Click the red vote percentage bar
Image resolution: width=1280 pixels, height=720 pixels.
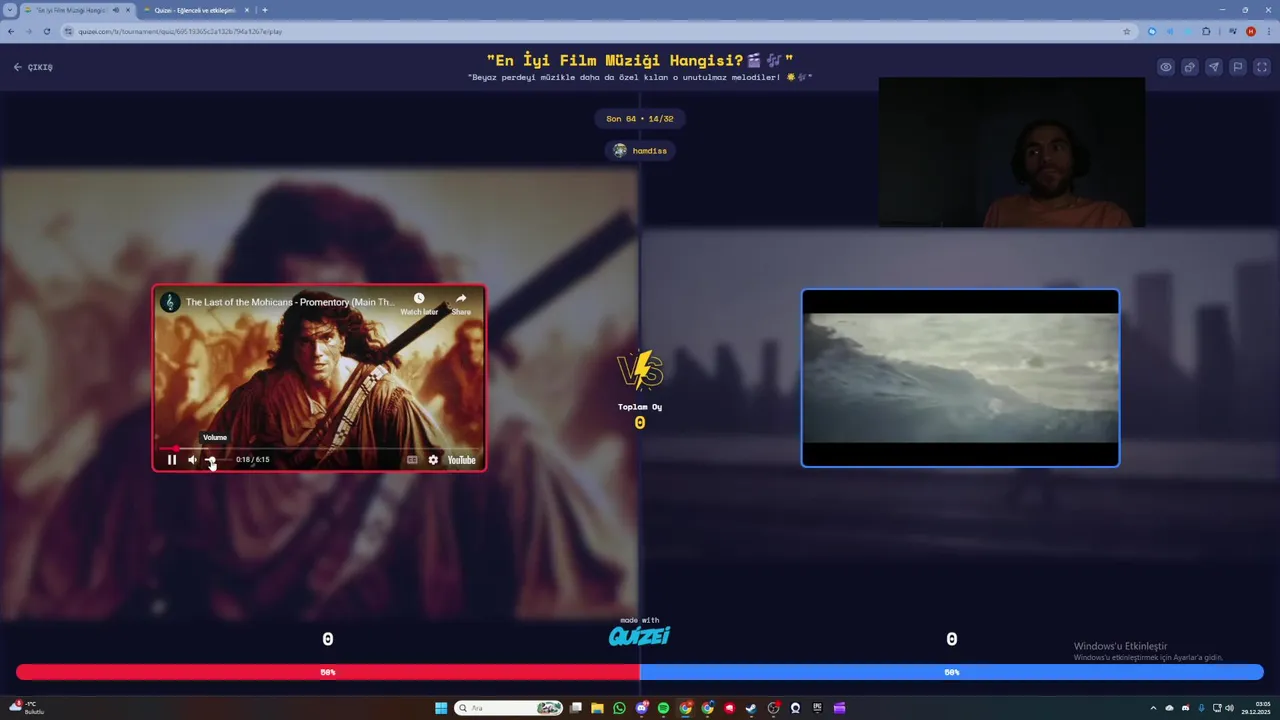tap(328, 672)
